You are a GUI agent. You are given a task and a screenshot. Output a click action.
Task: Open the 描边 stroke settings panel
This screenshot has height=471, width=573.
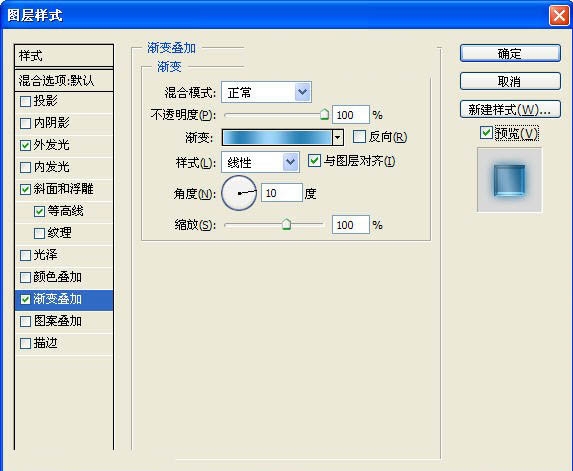coord(46,343)
